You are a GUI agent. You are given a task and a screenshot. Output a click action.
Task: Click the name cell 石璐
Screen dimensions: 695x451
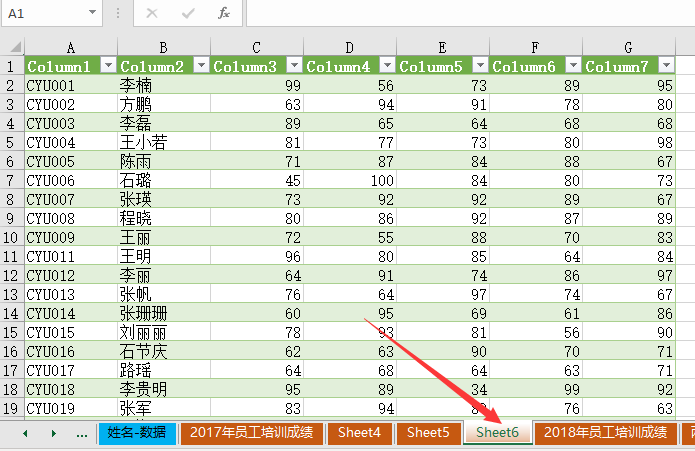point(164,181)
